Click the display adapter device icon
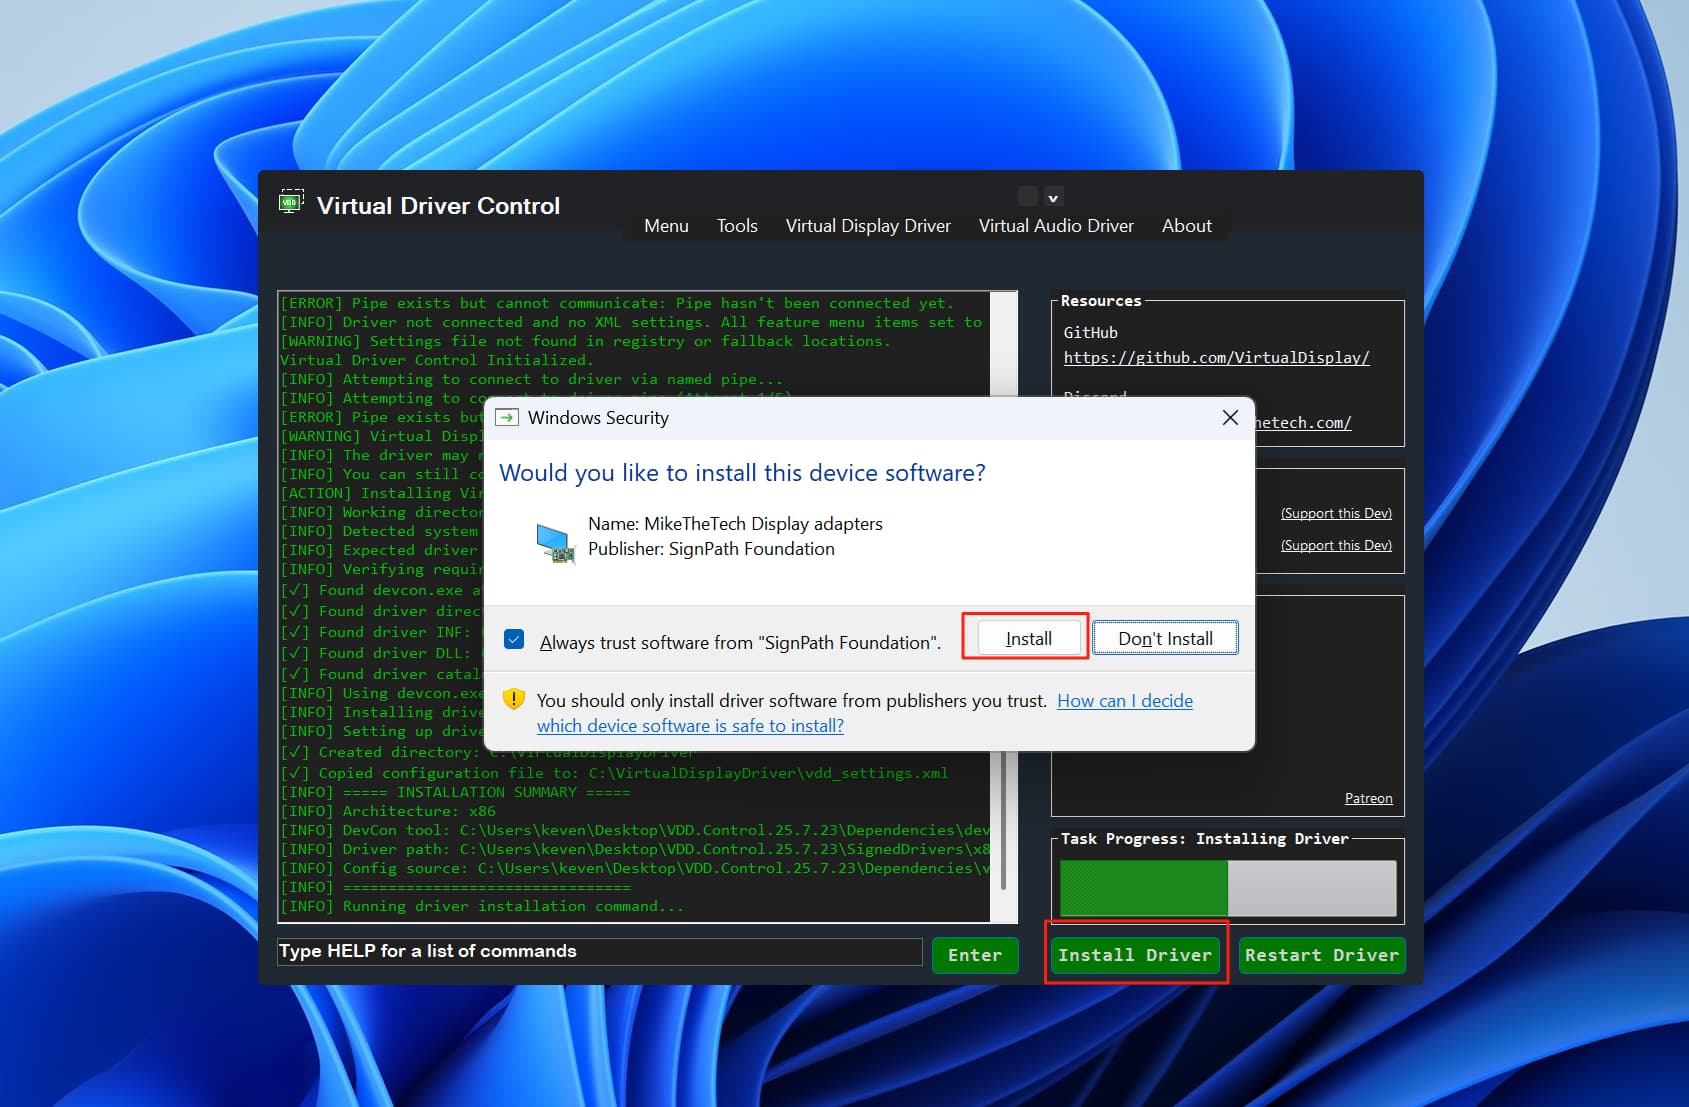This screenshot has width=1689, height=1107. 555,542
